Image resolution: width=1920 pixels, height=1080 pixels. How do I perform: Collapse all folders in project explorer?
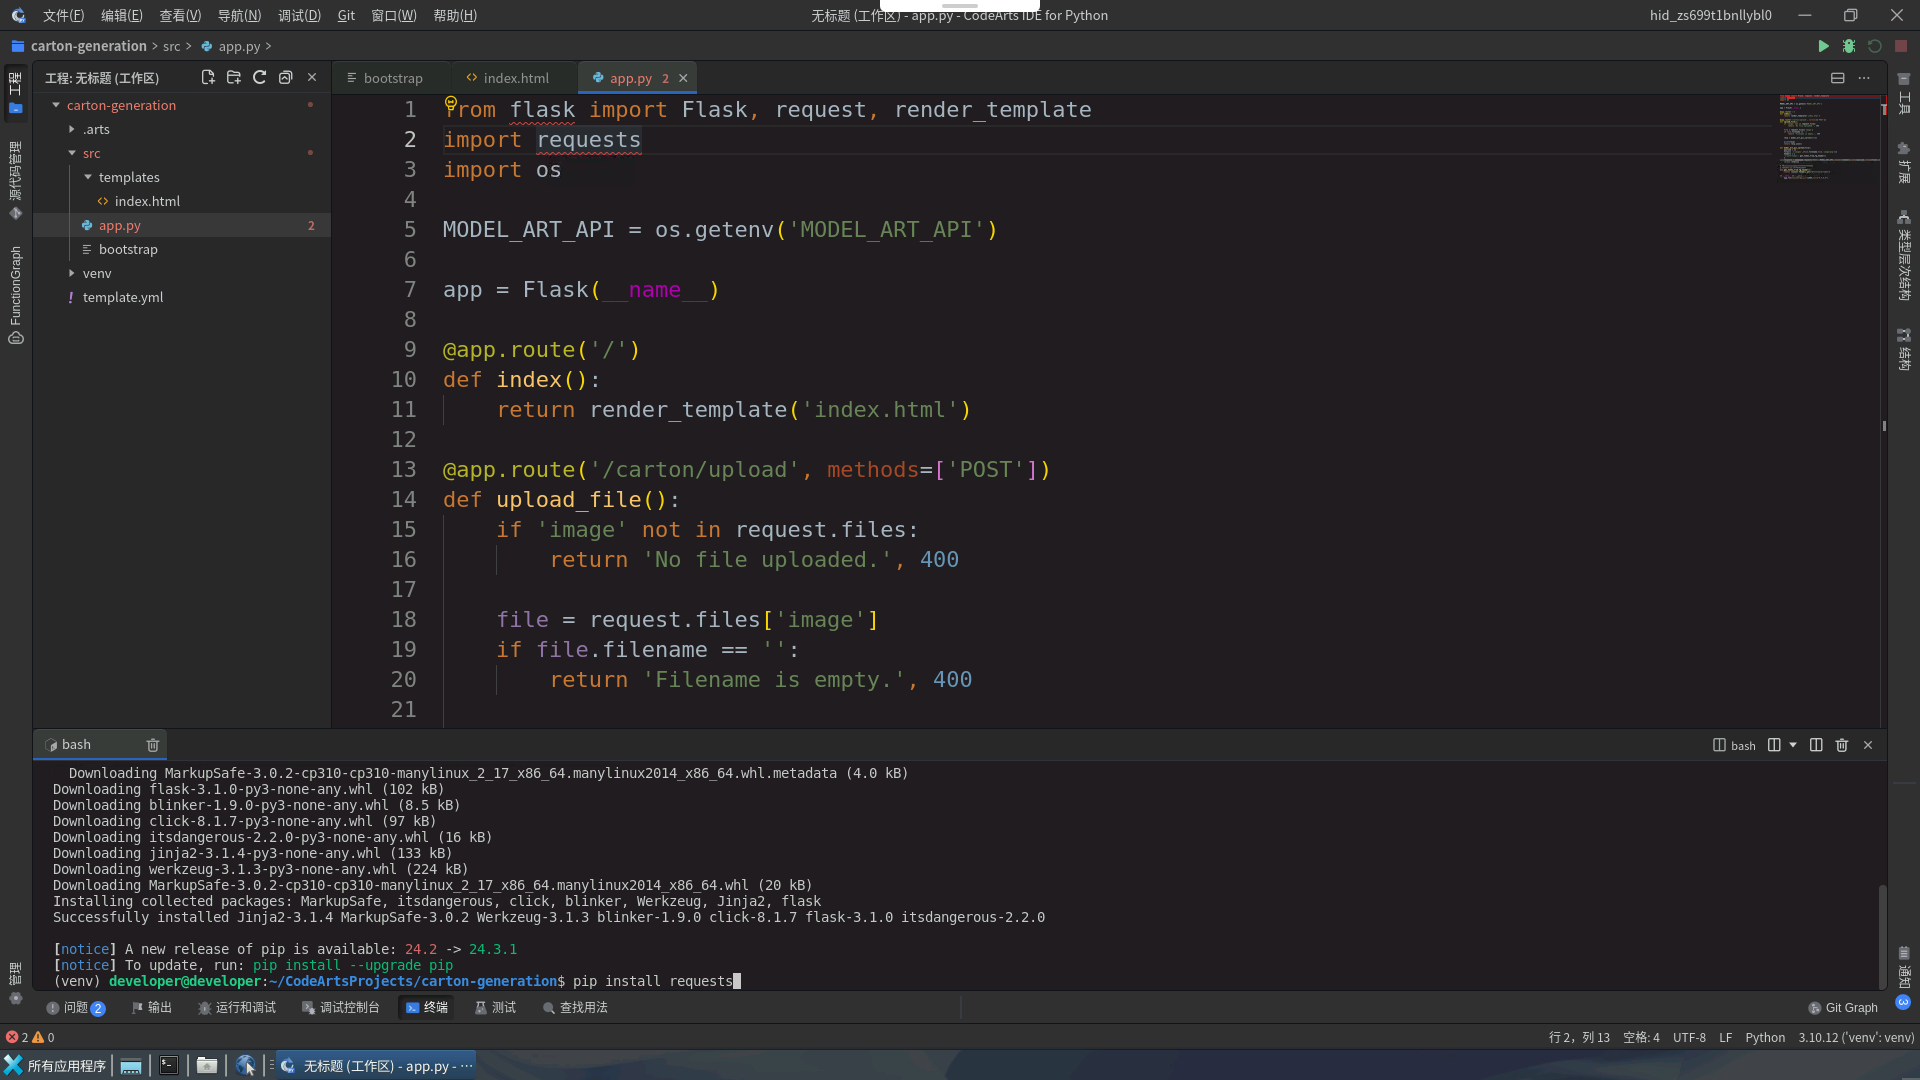pyautogui.click(x=285, y=77)
